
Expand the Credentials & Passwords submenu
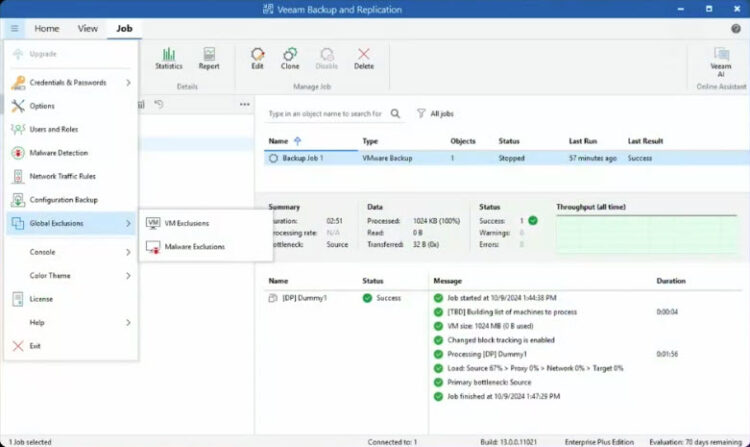70,83
